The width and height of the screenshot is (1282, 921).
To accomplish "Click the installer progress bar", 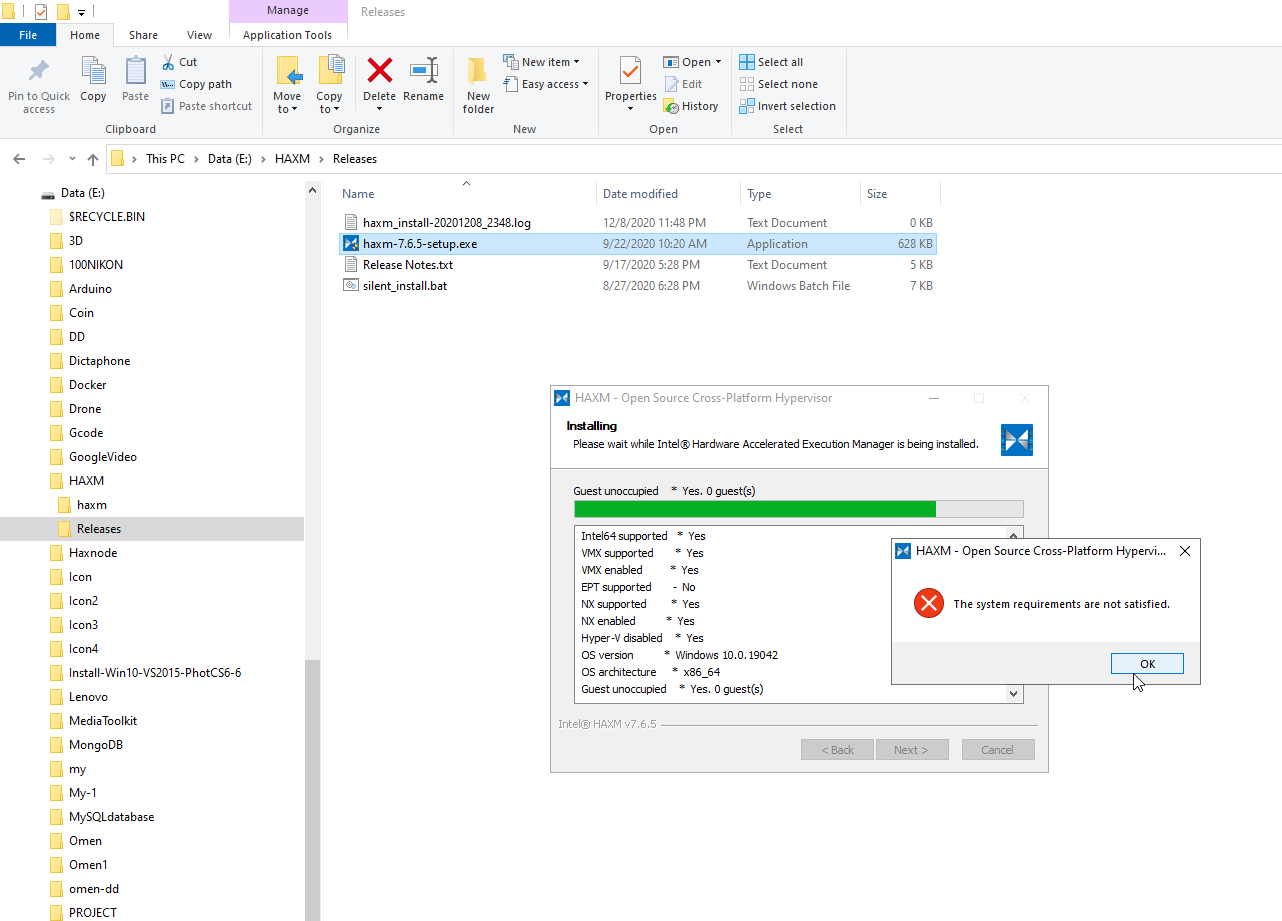I will (798, 509).
